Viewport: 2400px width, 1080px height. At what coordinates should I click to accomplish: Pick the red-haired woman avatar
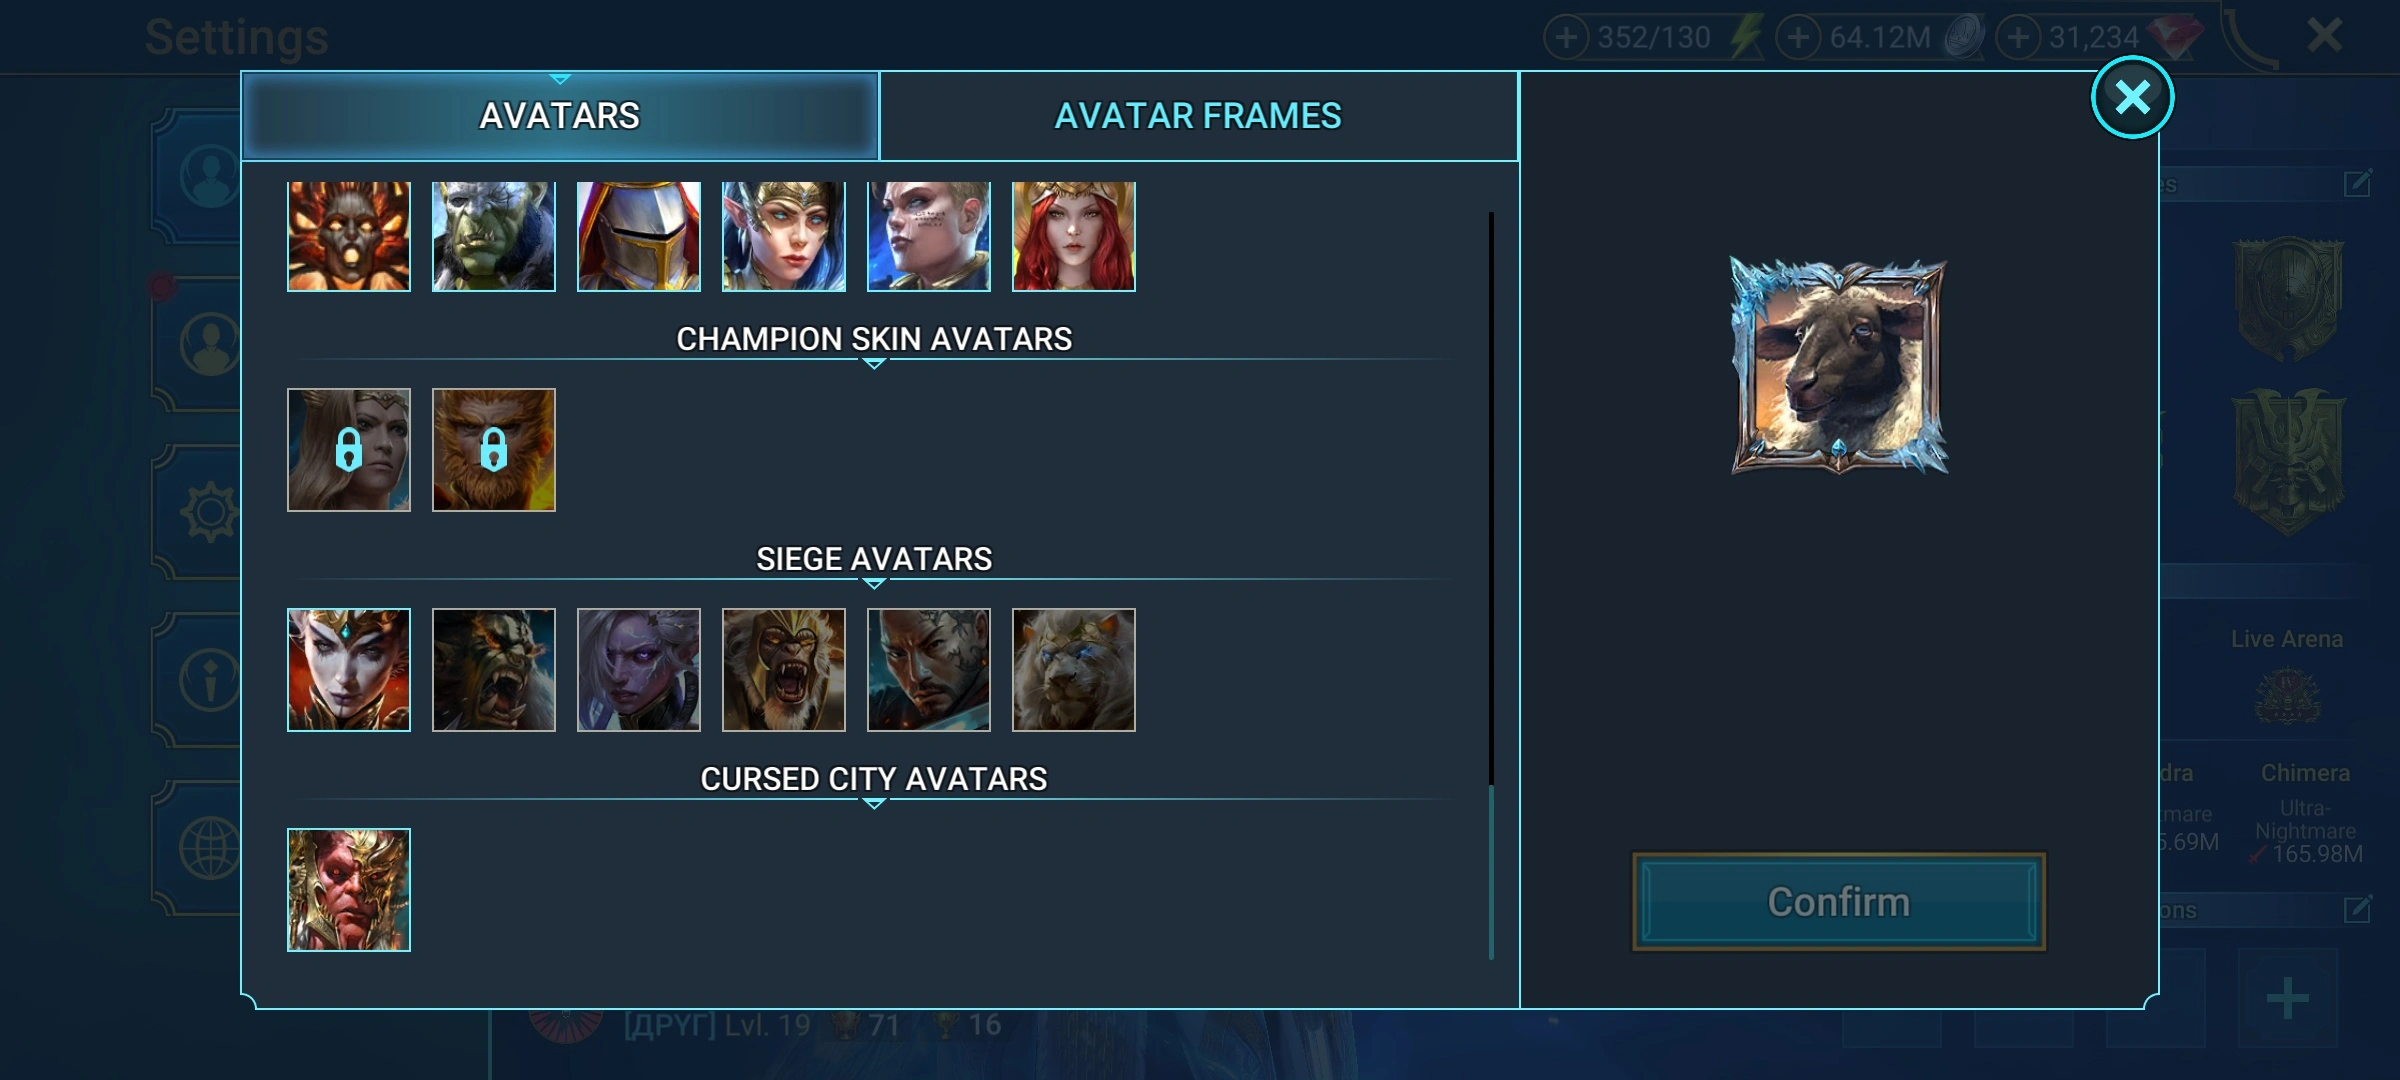[x=1074, y=236]
